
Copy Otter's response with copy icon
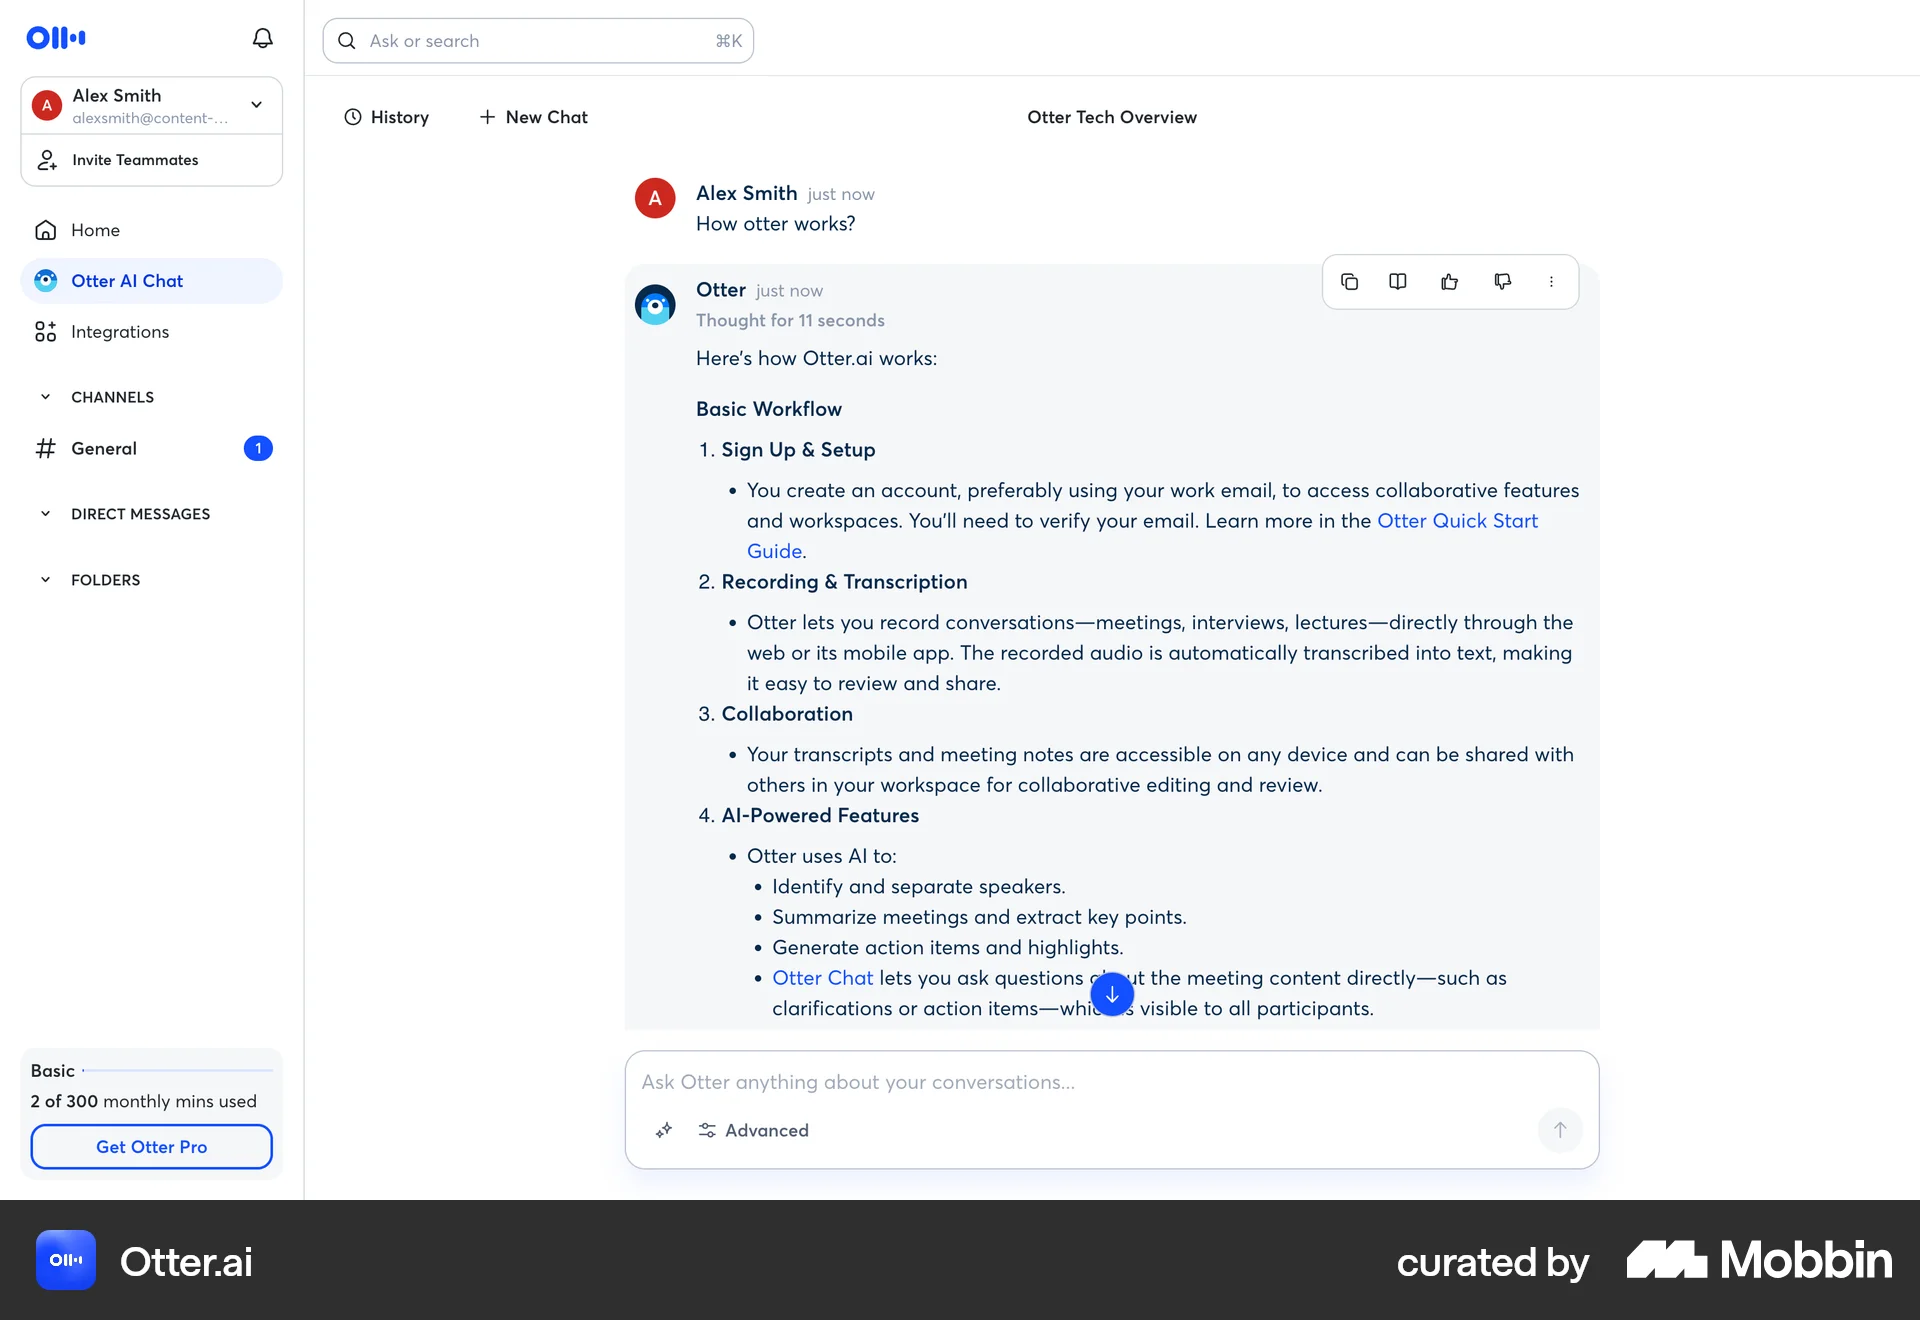(1349, 282)
